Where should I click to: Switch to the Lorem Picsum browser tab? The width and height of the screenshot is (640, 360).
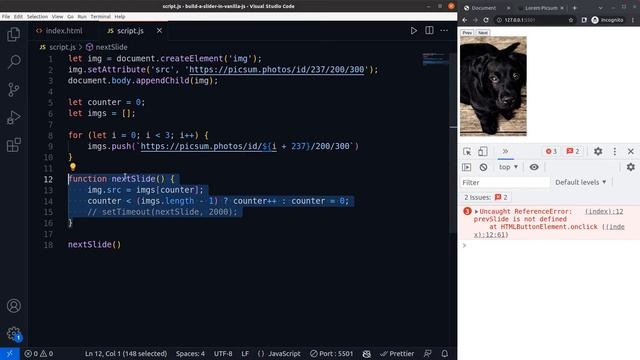pos(540,8)
